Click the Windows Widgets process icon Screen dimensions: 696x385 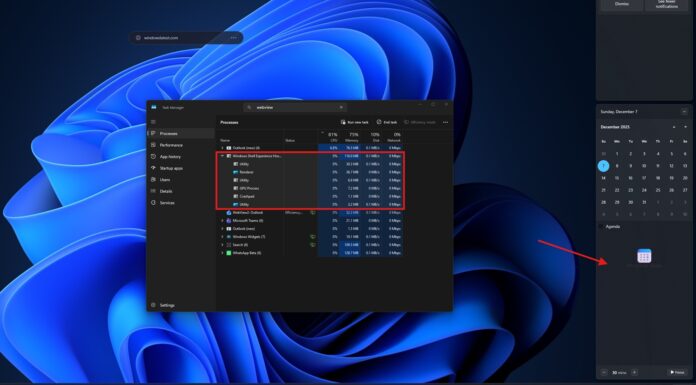[x=229, y=237]
